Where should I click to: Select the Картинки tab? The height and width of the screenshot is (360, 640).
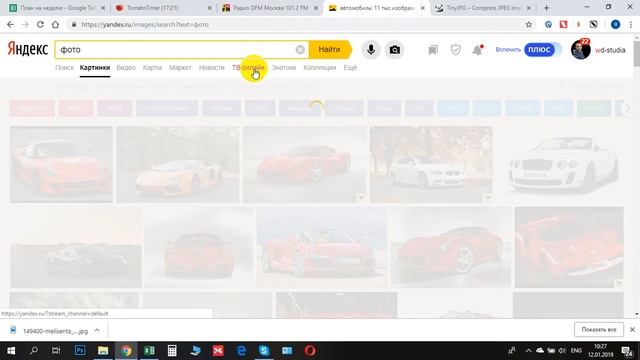click(95, 68)
